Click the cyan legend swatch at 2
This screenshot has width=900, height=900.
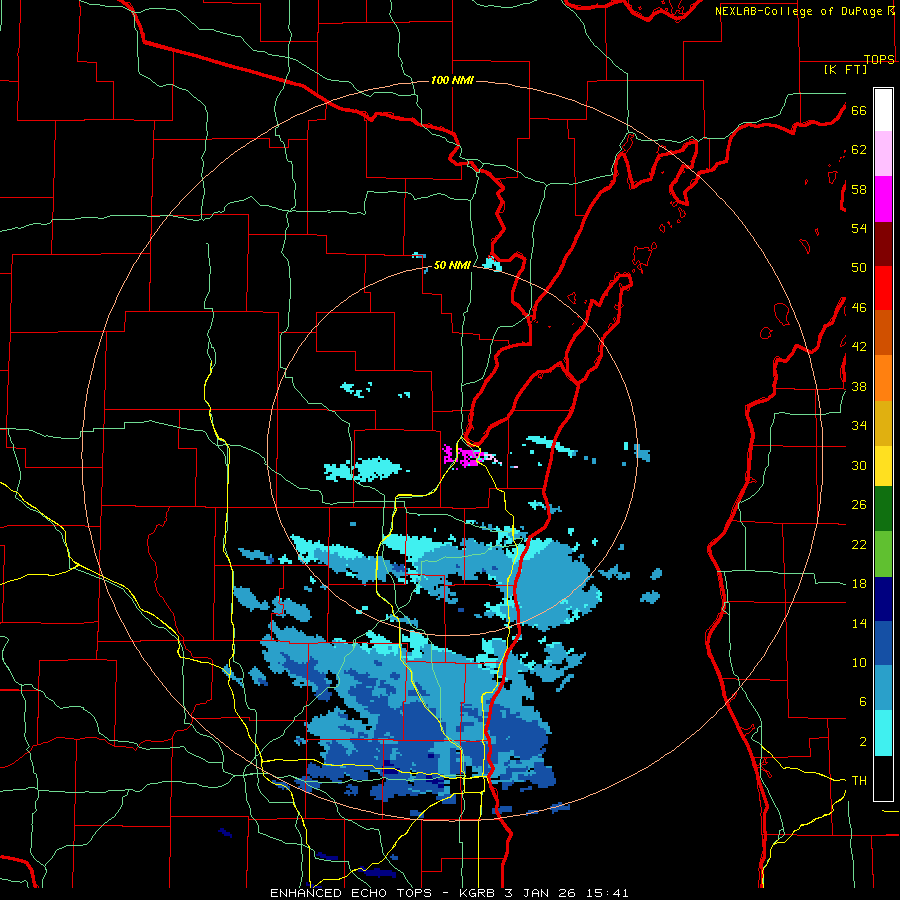(883, 733)
